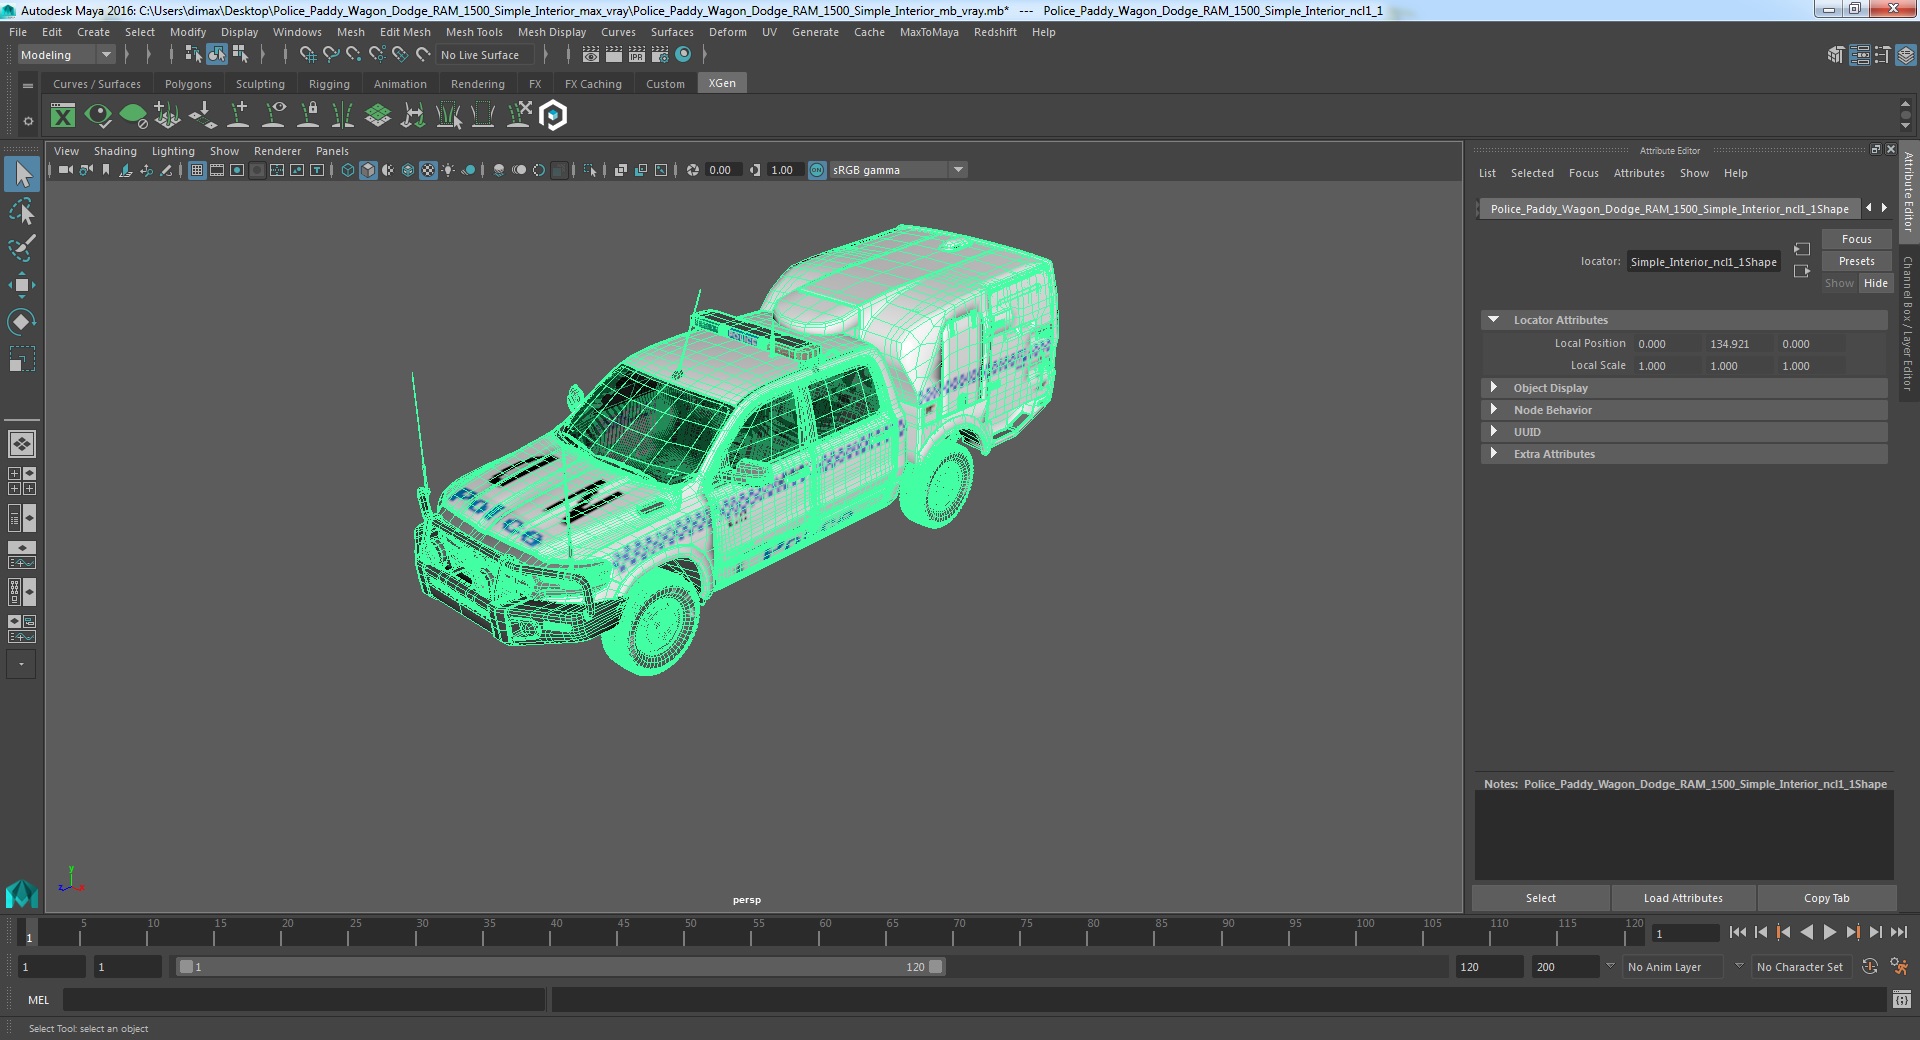Click Attribute Editor load input connection icon

point(1802,249)
